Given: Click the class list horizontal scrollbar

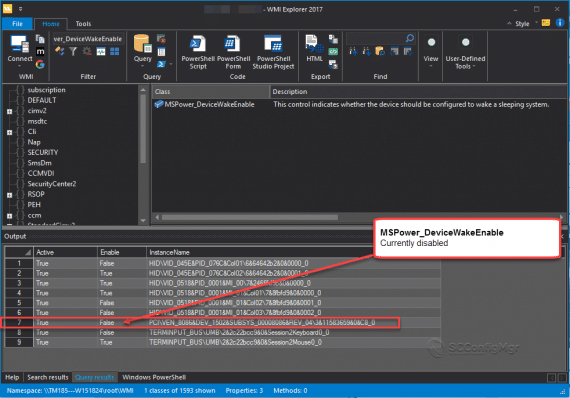Looking at the screenshot, I should pyautogui.click(x=250, y=217).
